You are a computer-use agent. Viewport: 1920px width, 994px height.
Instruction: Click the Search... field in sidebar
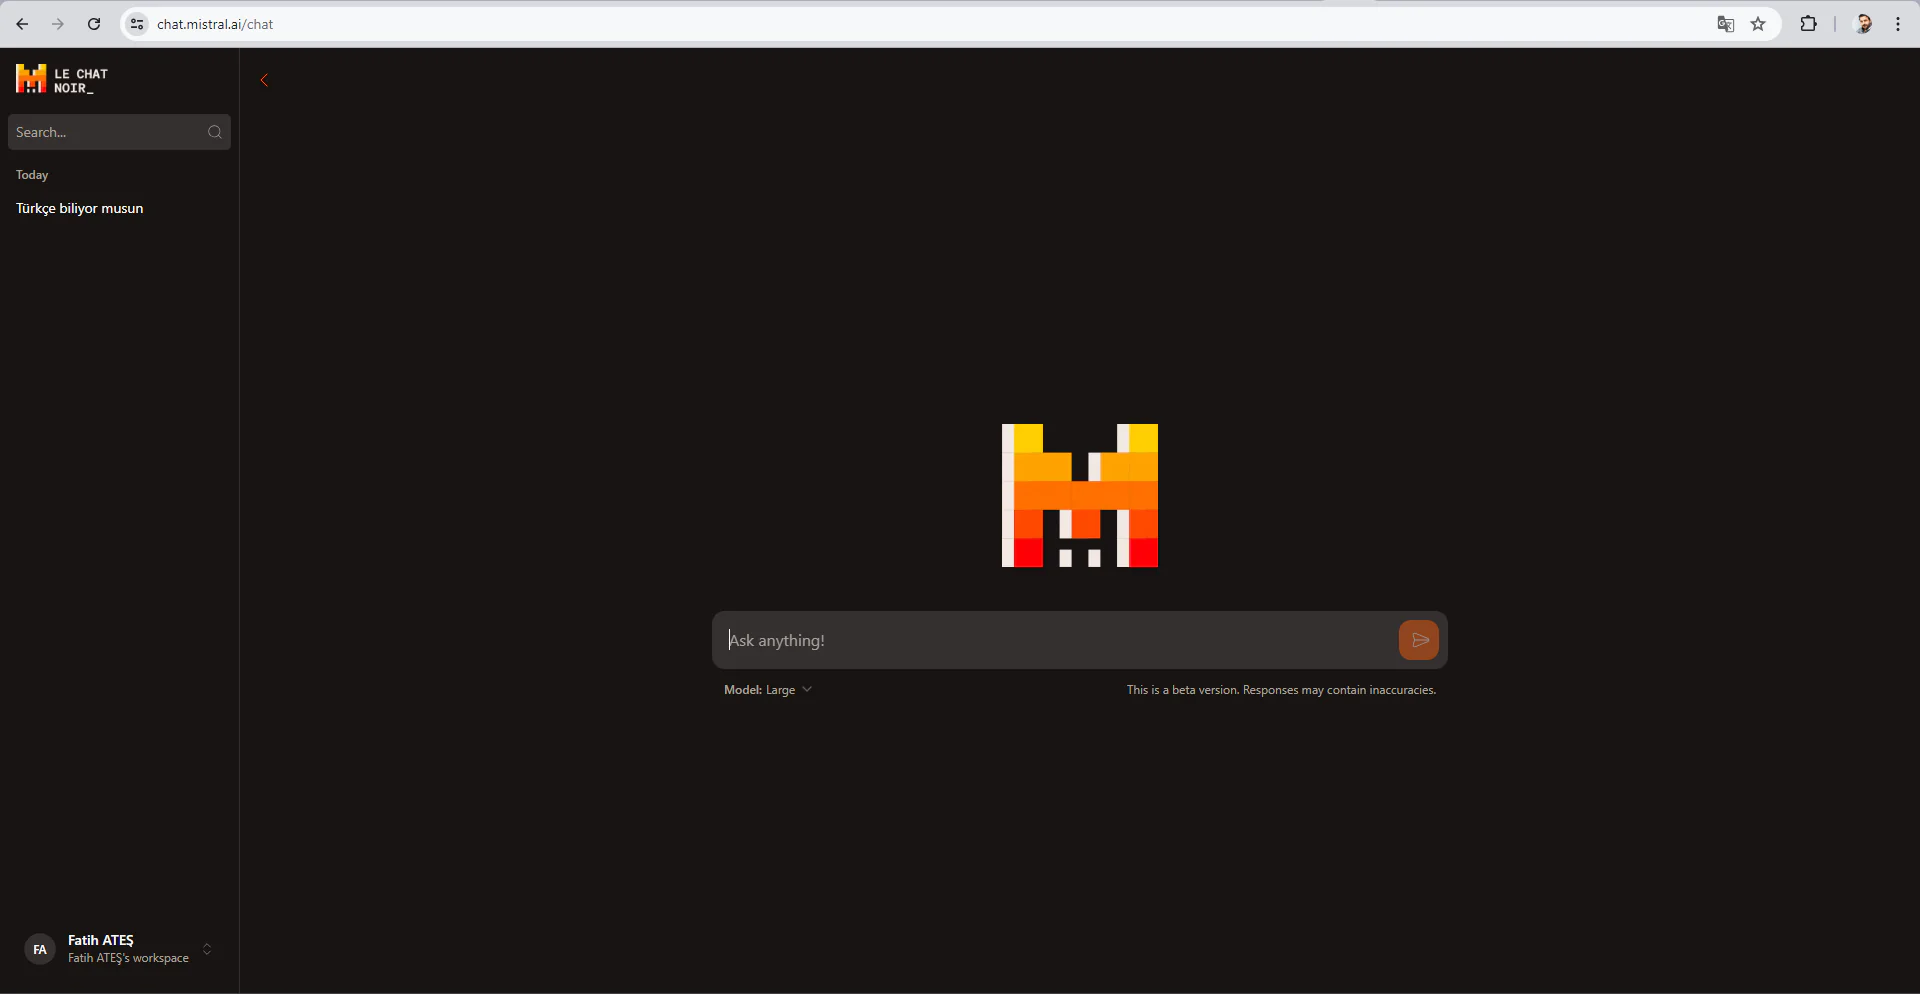119,132
